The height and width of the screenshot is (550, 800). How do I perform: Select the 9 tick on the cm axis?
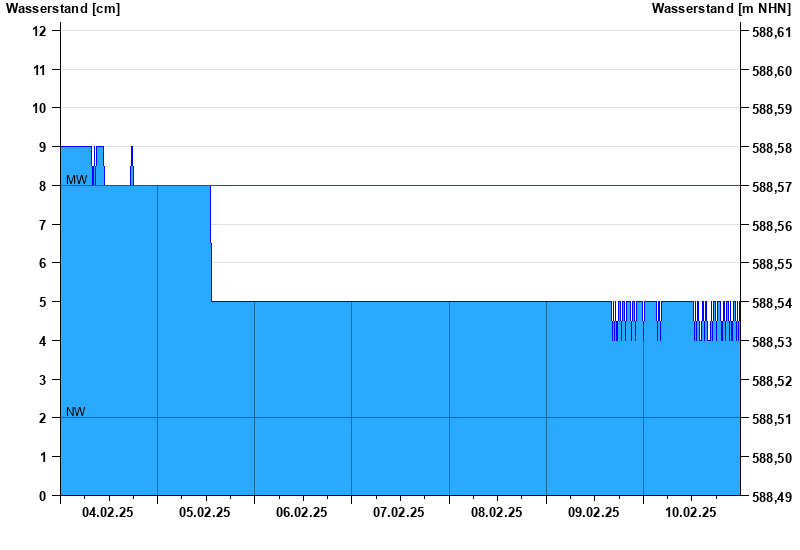tap(43, 147)
